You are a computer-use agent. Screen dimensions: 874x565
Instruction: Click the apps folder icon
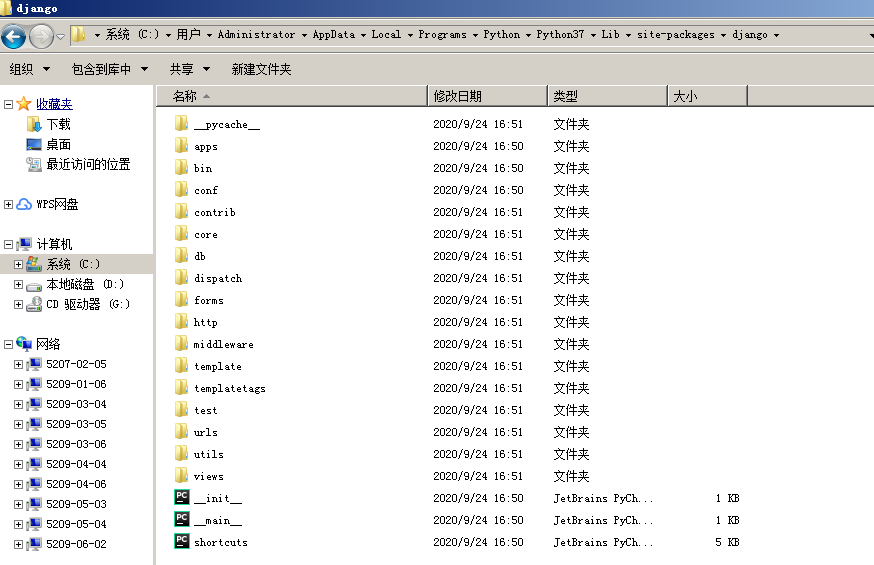(181, 146)
